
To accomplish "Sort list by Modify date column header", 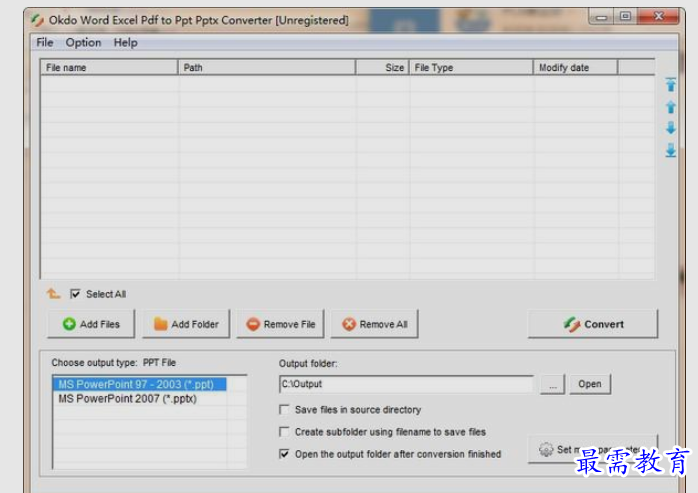I will point(576,68).
